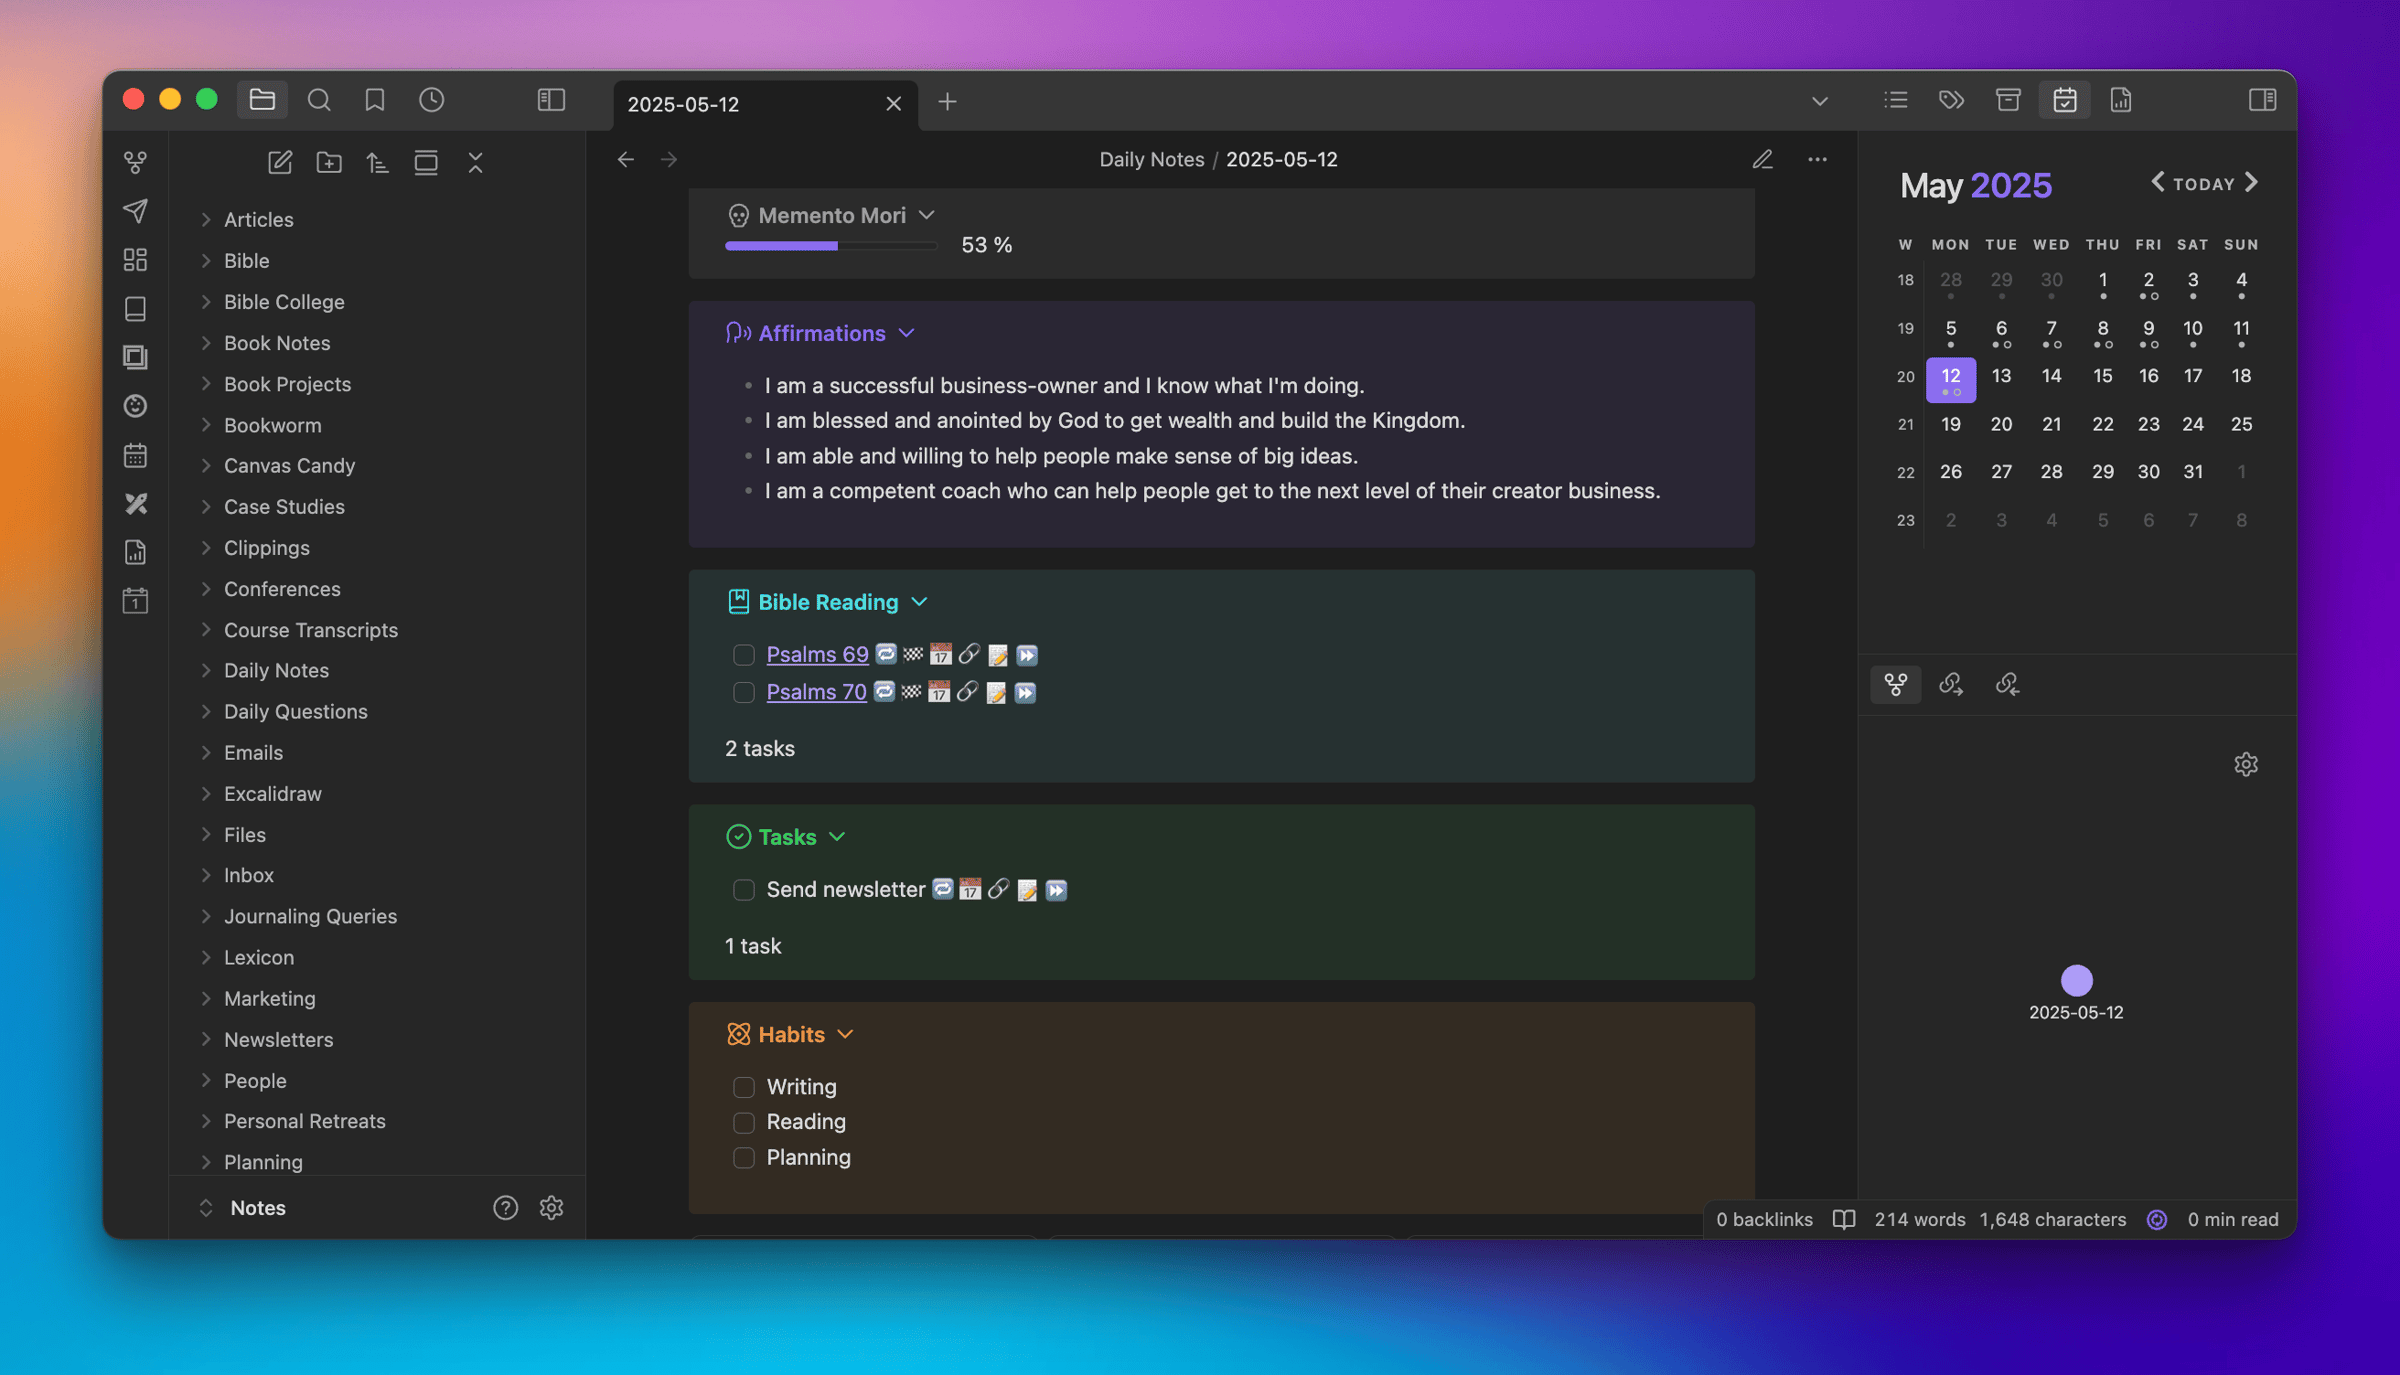Navigate back with left arrow
Viewport: 2400px width, 1375px height.
click(626, 159)
